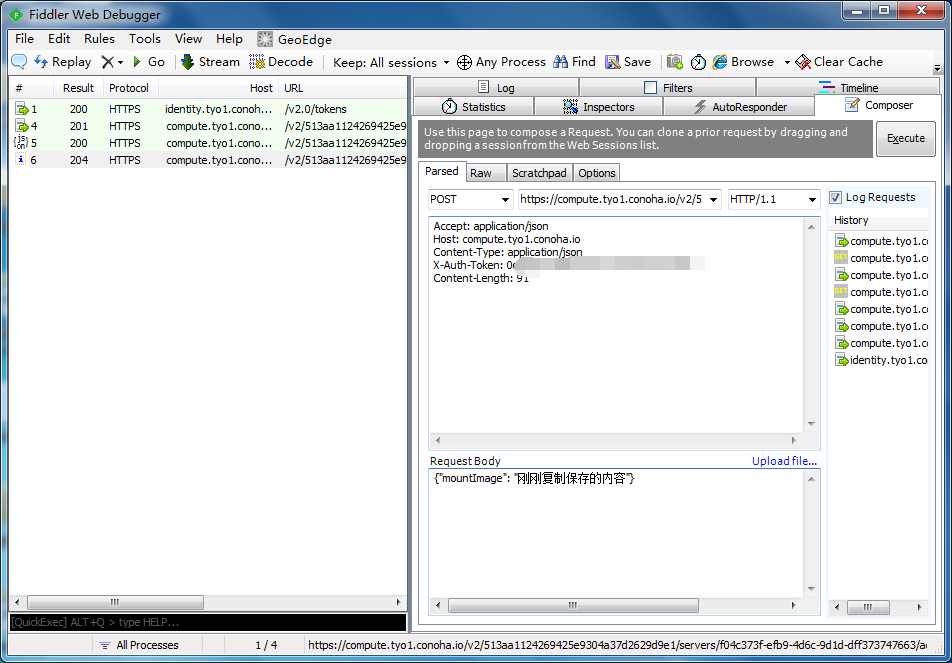Viewport: 952px width, 663px height.
Task: Expand the toolbar overflow arrow
Action: (936, 69)
